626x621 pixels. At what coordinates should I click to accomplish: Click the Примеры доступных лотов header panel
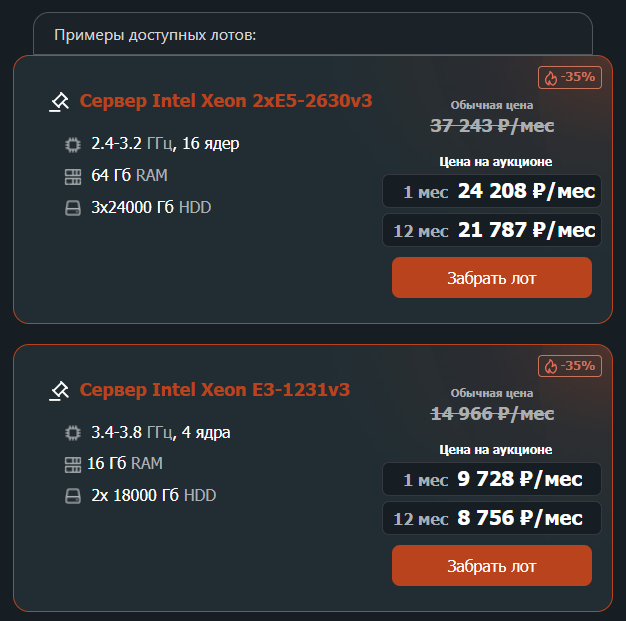point(313,34)
